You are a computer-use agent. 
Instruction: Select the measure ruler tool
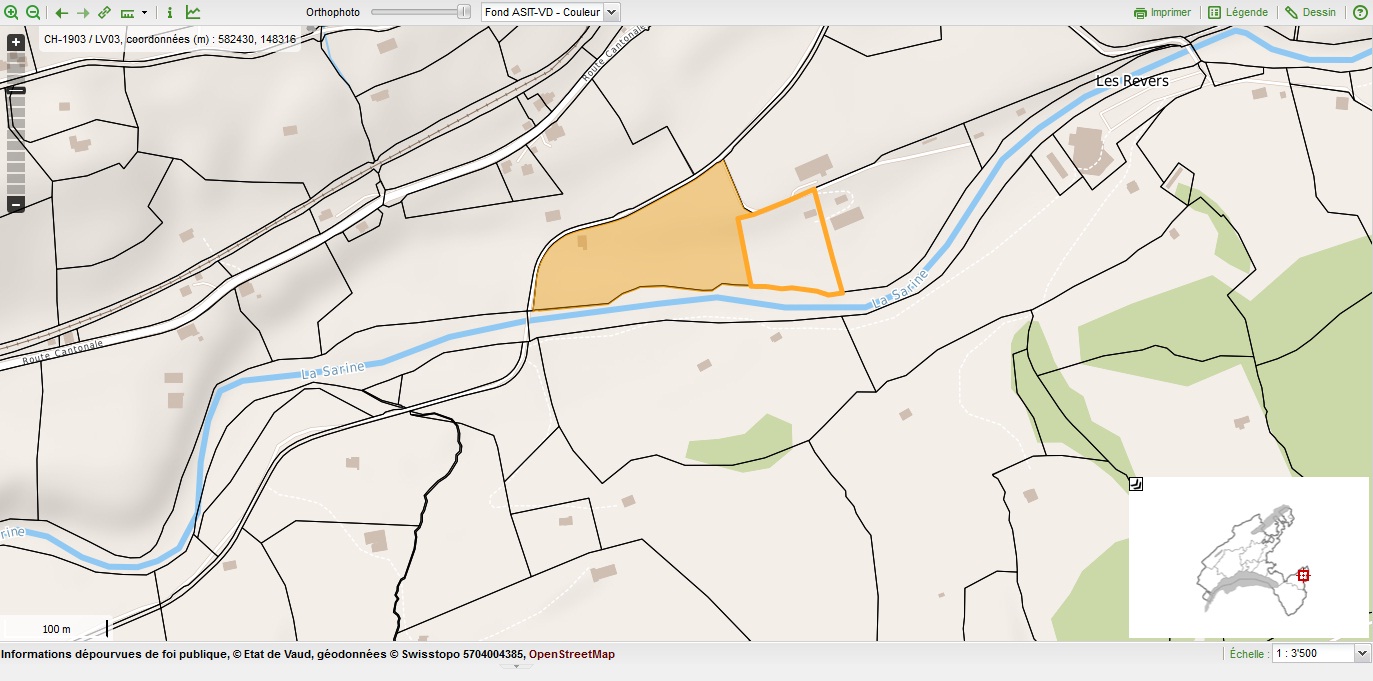[x=128, y=13]
